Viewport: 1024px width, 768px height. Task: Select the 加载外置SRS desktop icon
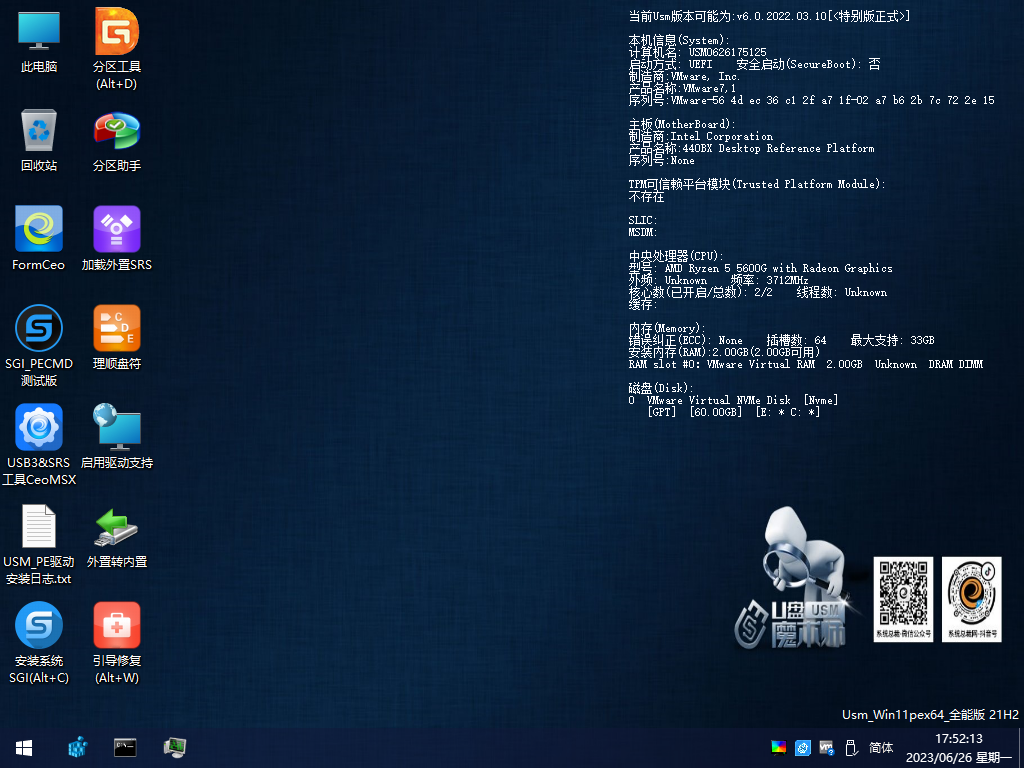pyautogui.click(x=117, y=238)
